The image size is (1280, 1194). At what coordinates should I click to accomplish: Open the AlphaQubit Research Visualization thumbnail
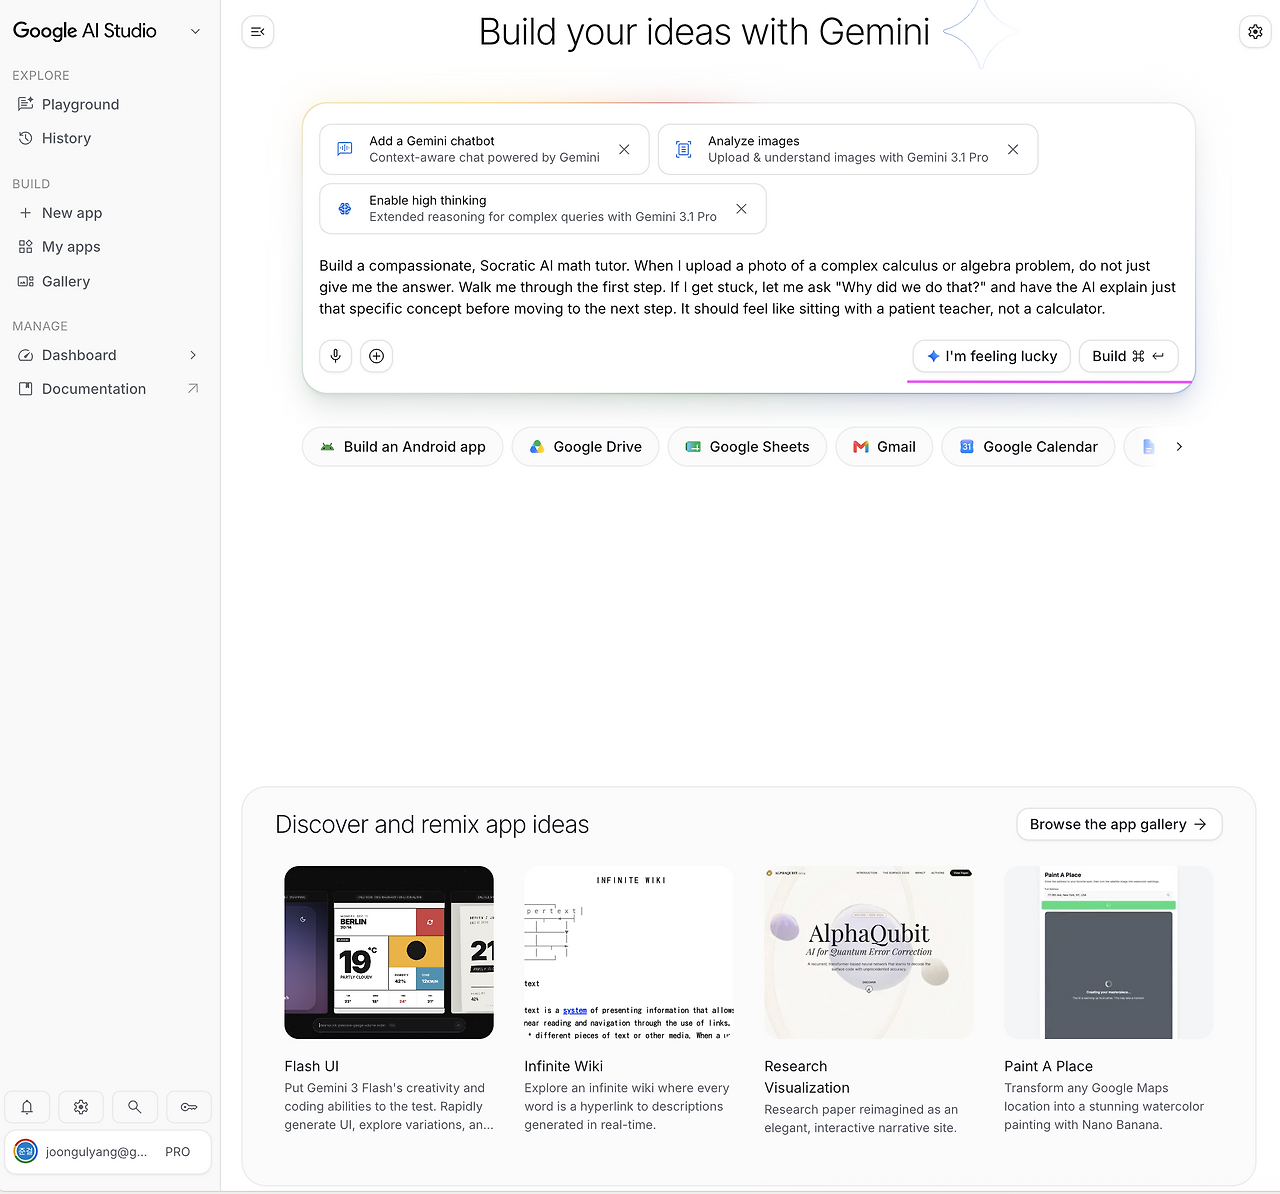(869, 952)
